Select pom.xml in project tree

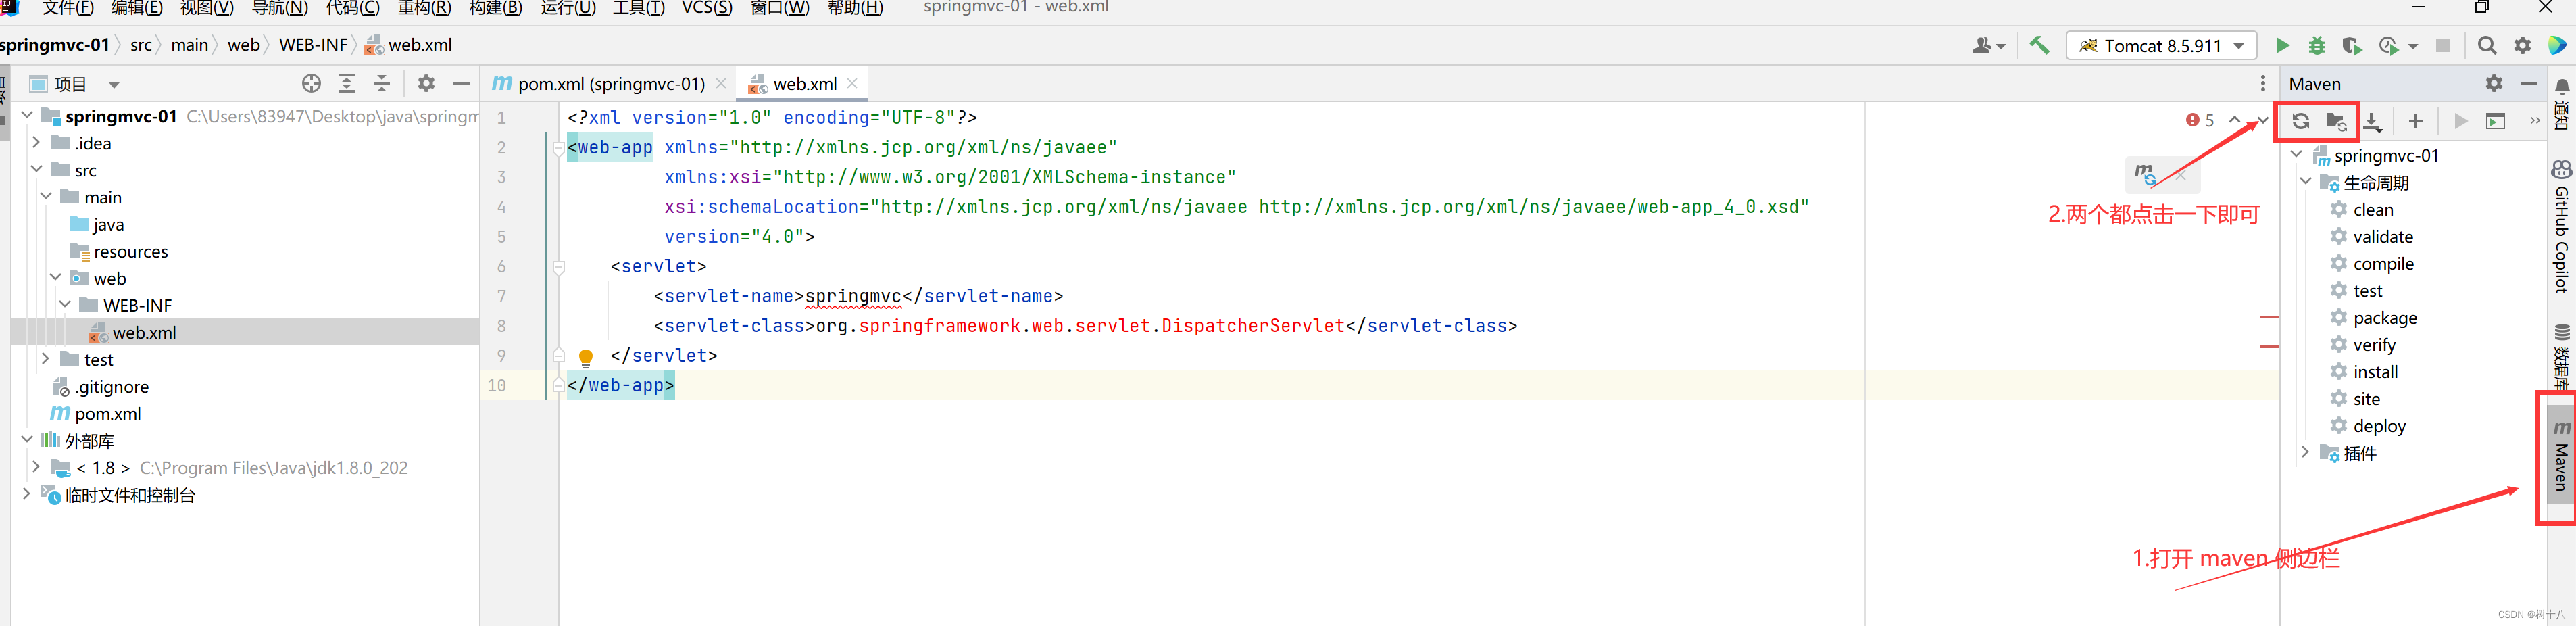click(x=107, y=413)
